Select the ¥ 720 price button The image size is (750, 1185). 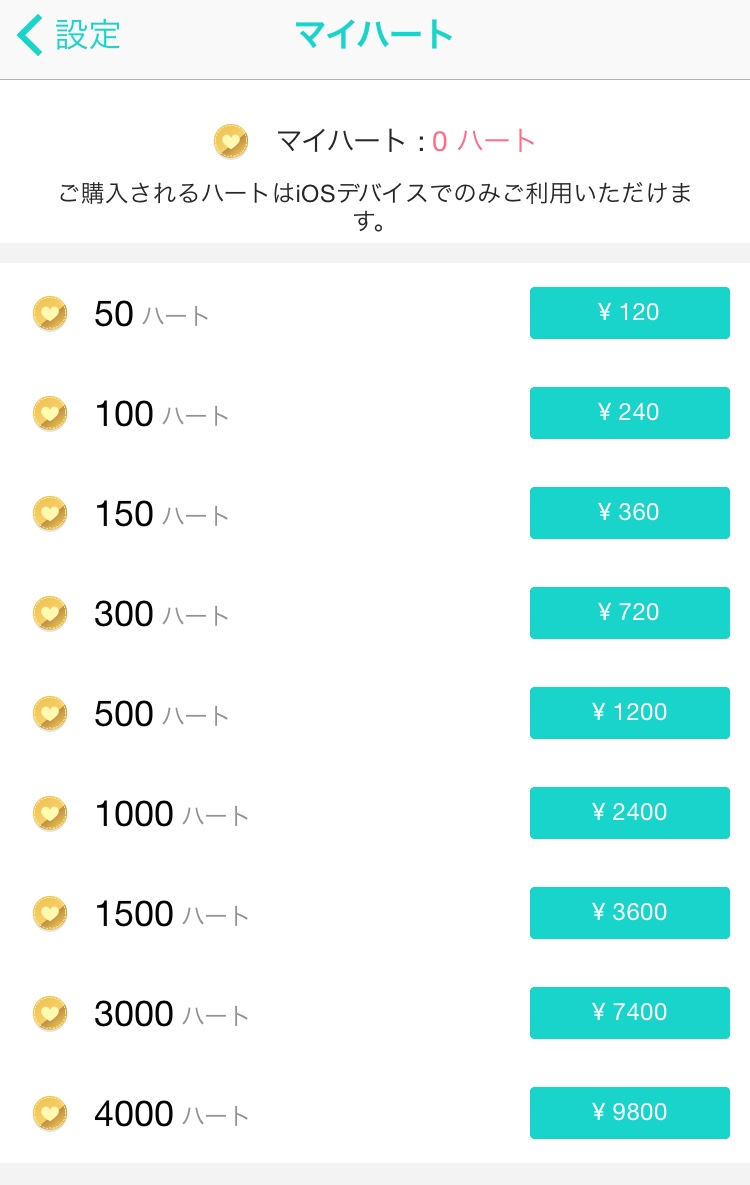pos(629,613)
